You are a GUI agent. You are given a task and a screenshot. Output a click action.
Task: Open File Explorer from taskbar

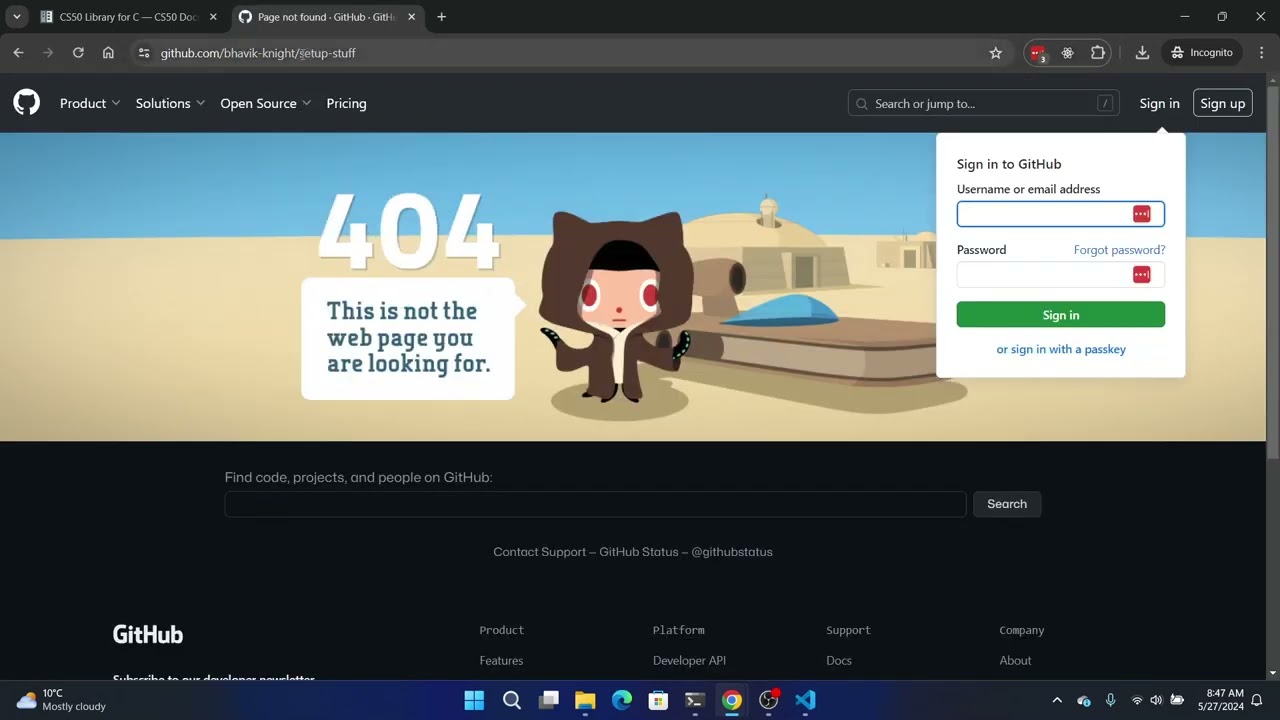(585, 700)
